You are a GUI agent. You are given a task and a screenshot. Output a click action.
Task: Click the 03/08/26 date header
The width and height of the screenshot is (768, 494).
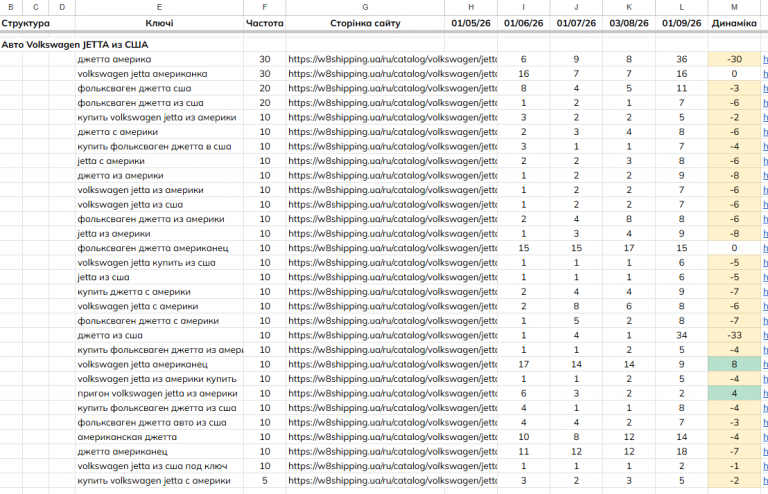pyautogui.click(x=629, y=23)
